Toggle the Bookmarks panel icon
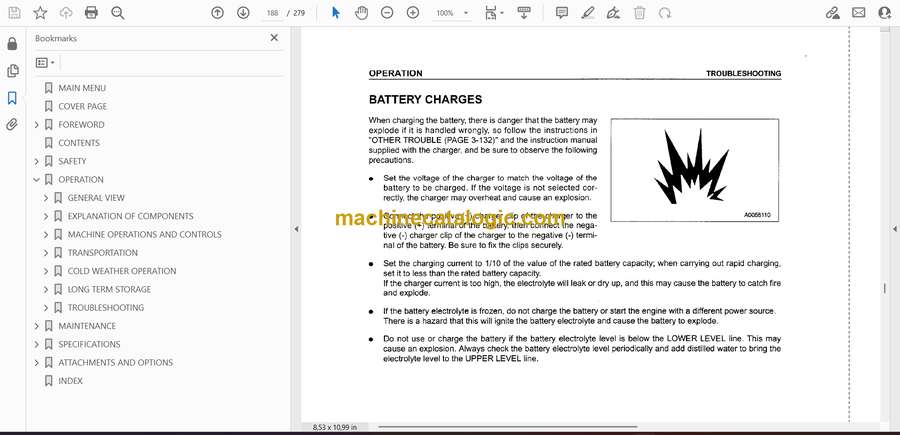The image size is (900, 435). click(12, 98)
